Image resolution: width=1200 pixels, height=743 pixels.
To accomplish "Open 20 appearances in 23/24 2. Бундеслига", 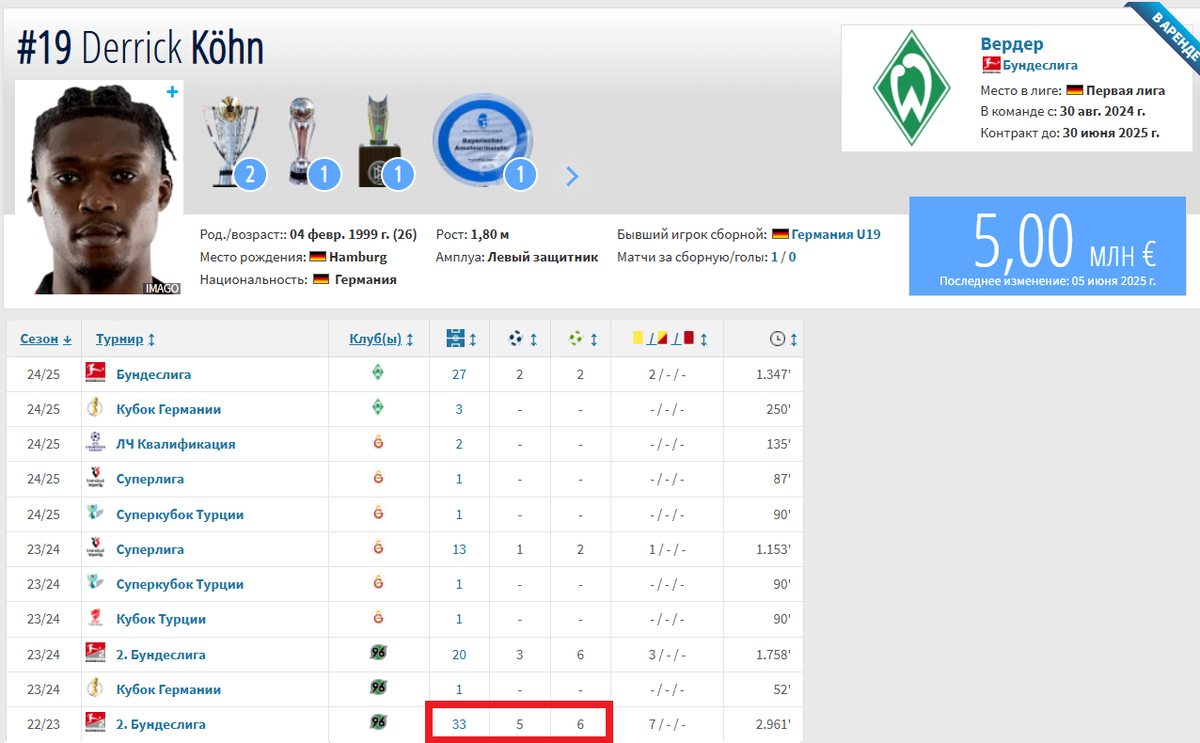I will point(460,655).
